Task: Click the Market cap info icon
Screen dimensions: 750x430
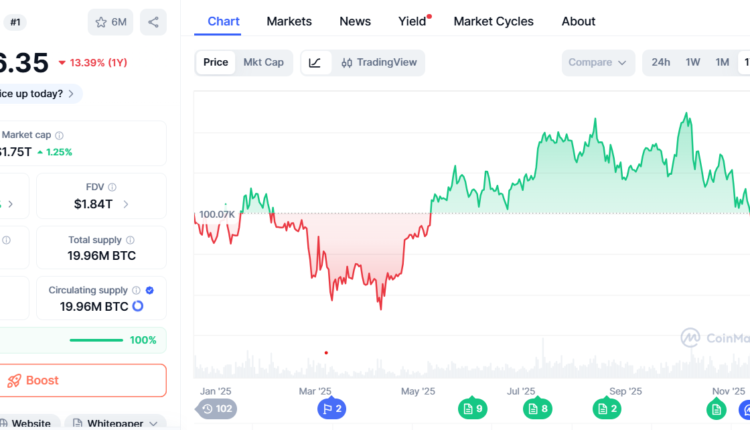Action: coord(60,135)
